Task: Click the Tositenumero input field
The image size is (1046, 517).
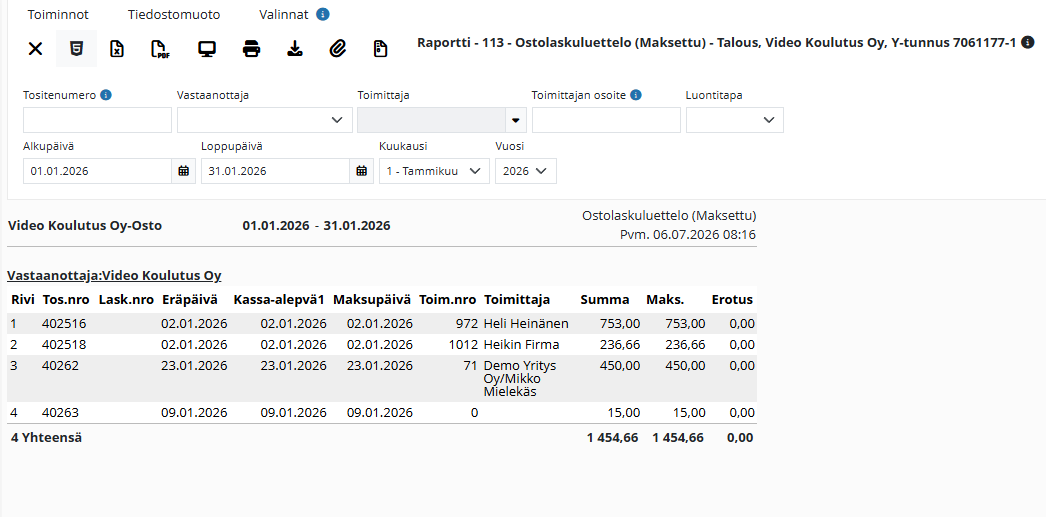Action: pos(97,120)
